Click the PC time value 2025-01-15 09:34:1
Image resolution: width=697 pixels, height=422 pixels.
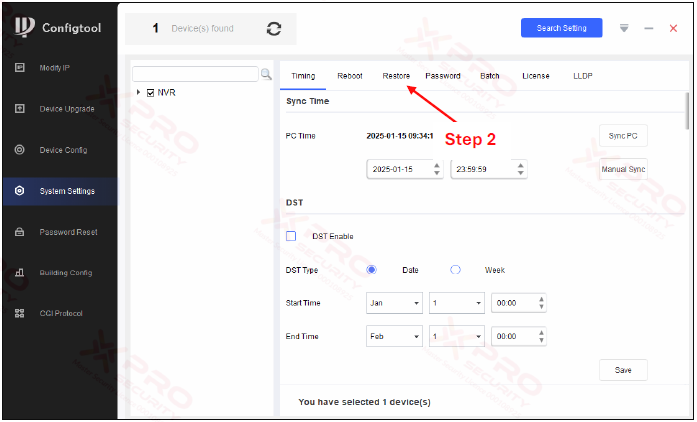[400, 136]
